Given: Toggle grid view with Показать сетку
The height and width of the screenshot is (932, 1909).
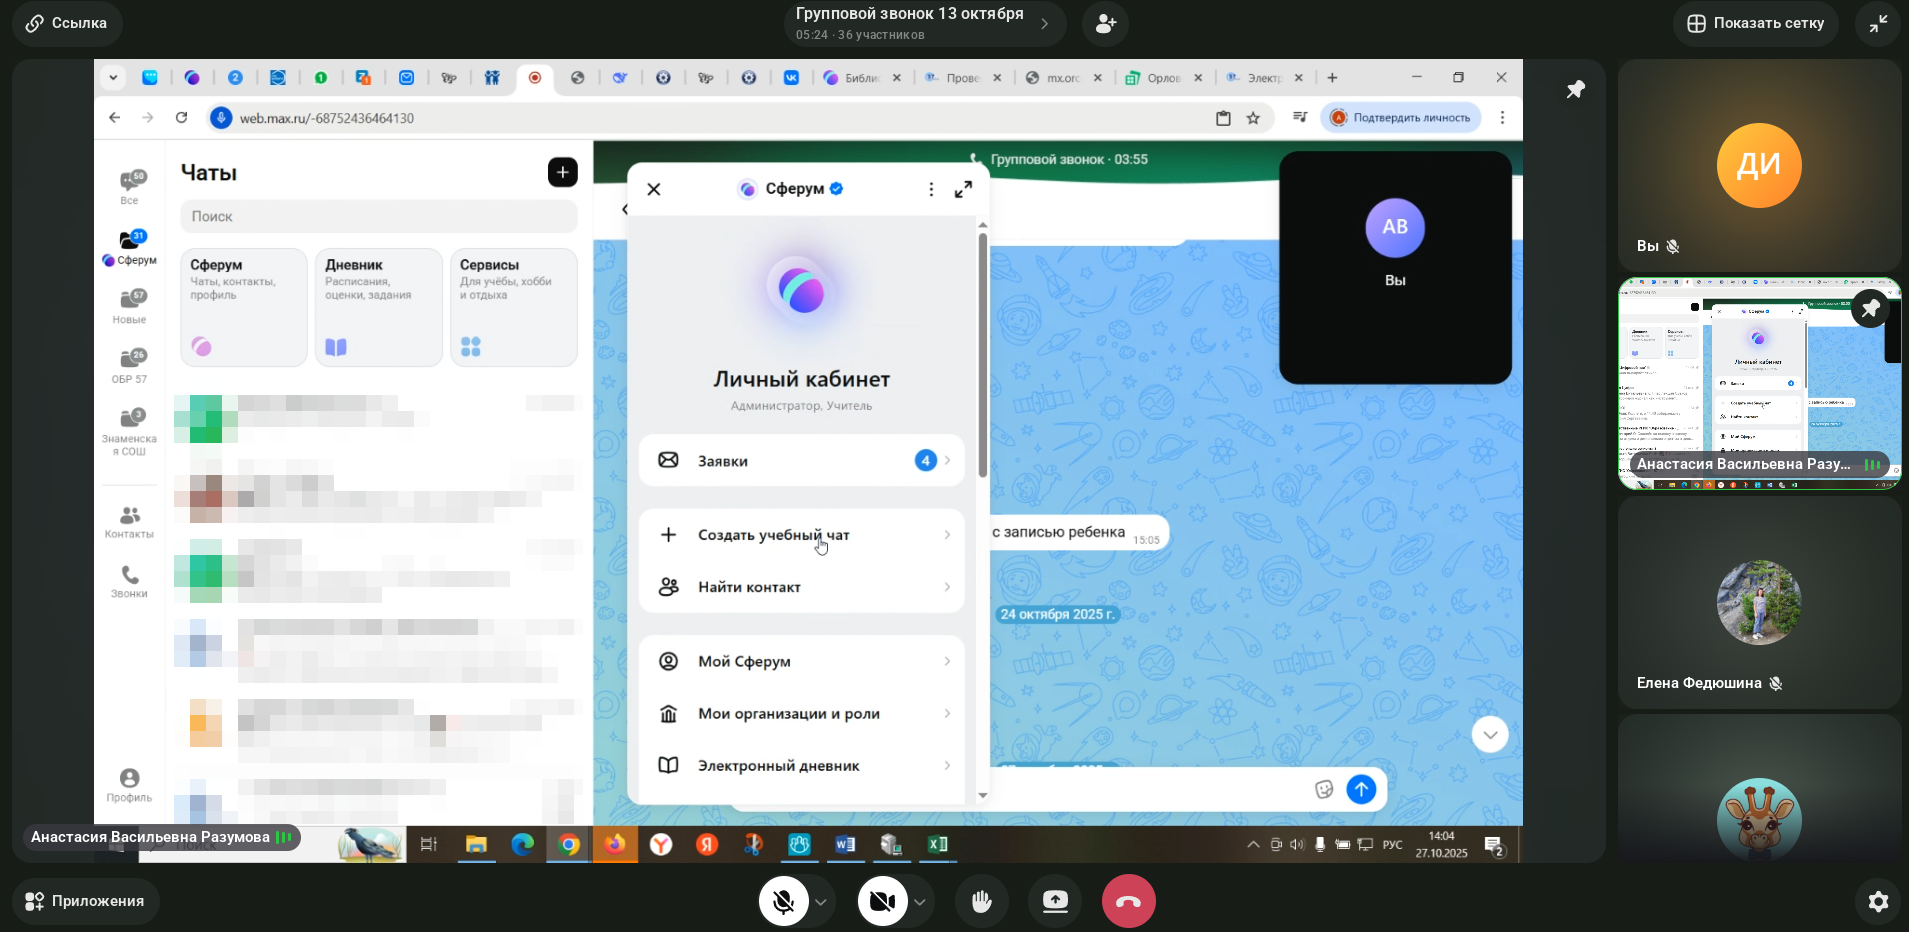Looking at the screenshot, I should click(1755, 24).
